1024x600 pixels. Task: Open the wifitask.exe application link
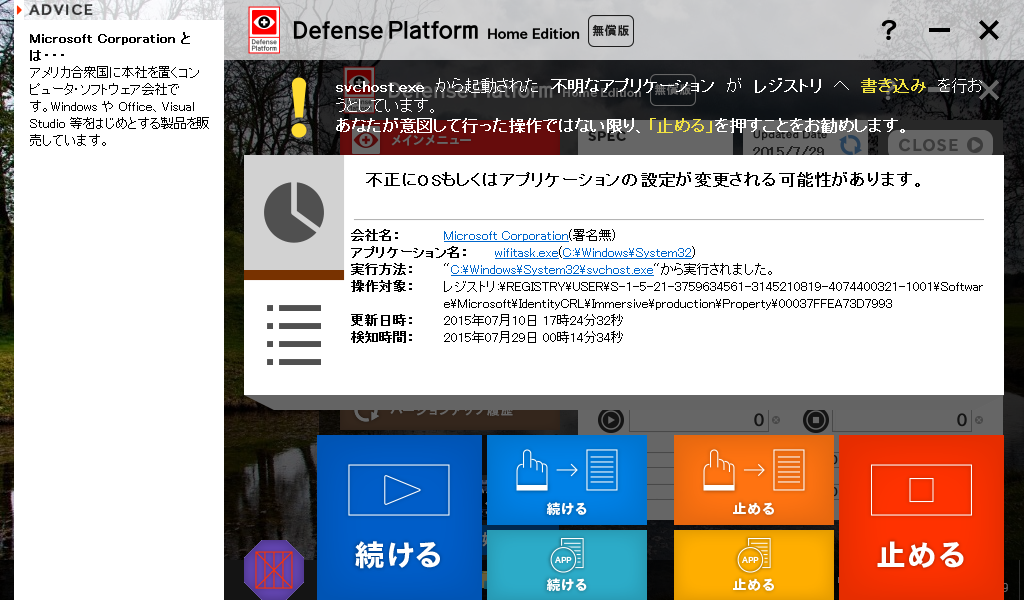point(526,253)
